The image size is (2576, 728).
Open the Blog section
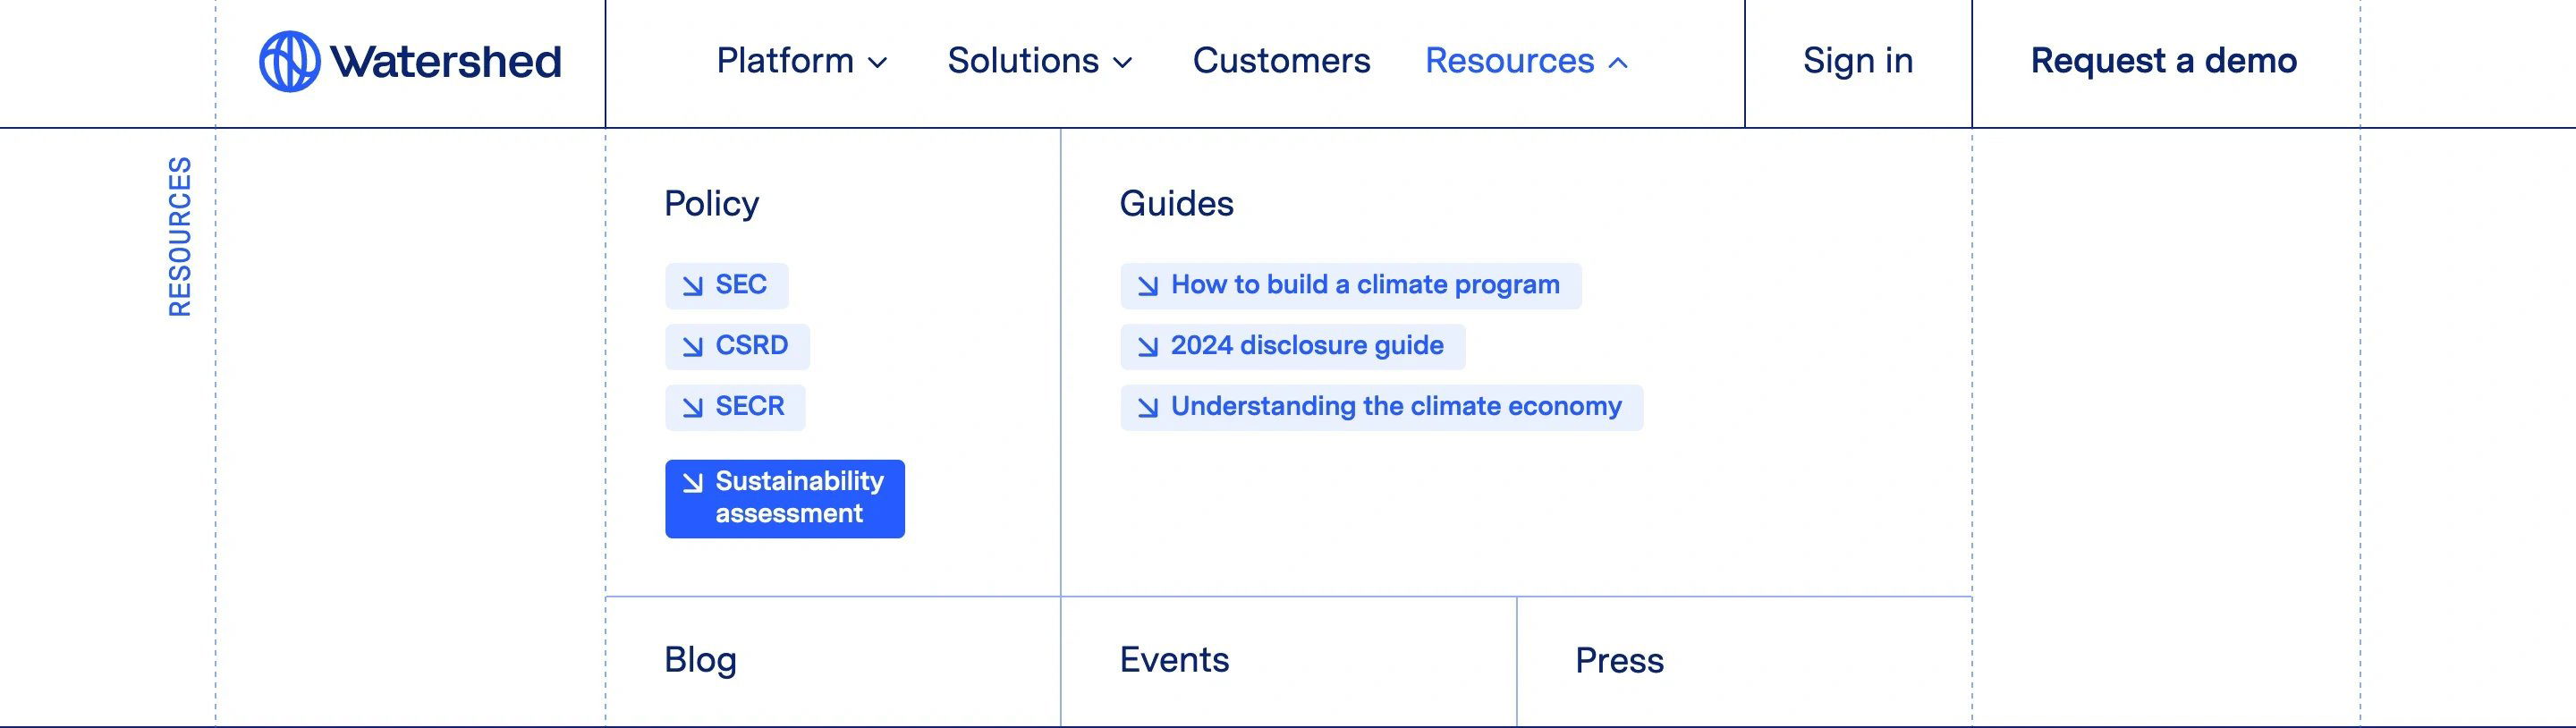pos(700,660)
